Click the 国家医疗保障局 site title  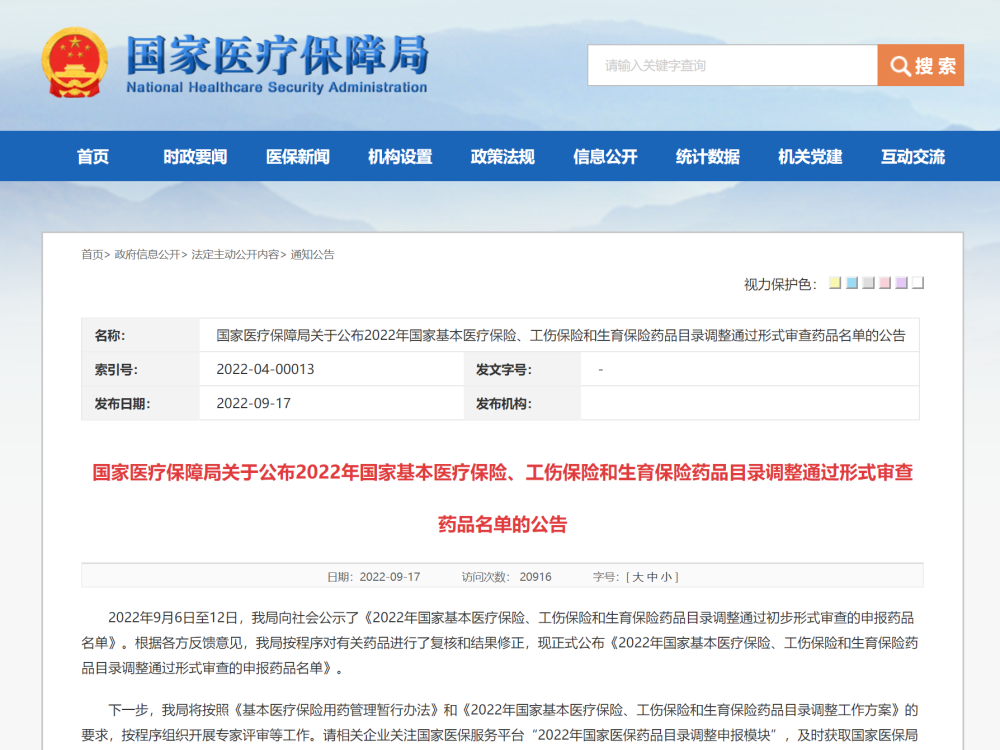pos(277,55)
